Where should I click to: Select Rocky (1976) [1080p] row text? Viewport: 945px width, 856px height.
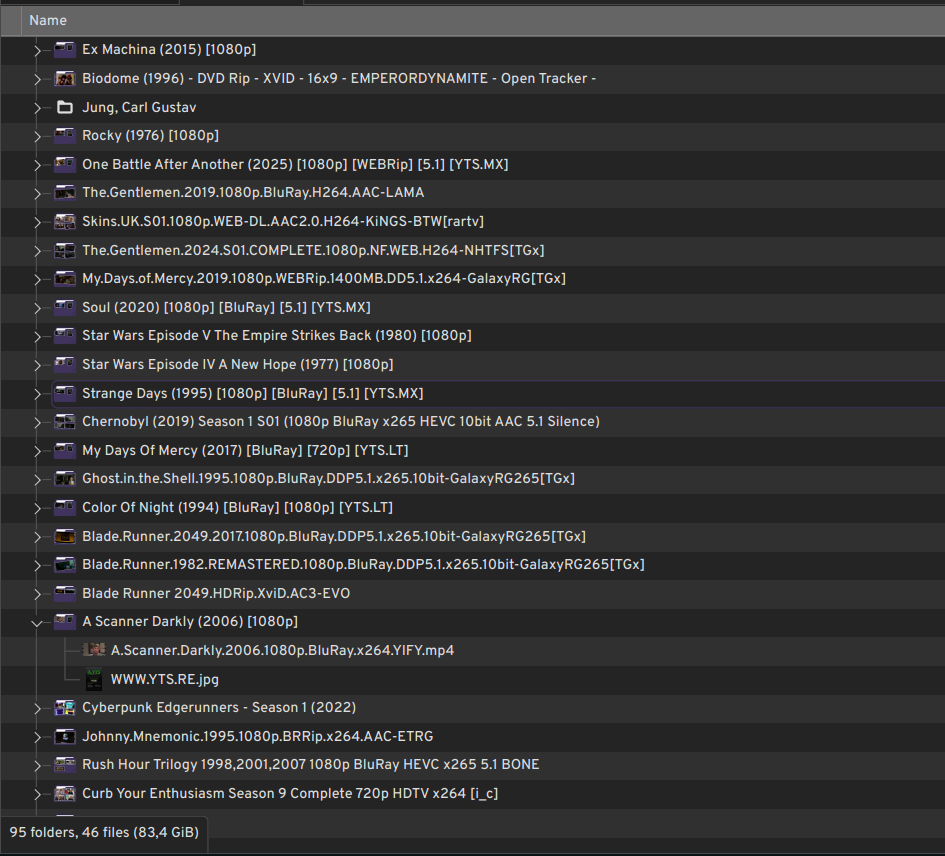click(151, 136)
